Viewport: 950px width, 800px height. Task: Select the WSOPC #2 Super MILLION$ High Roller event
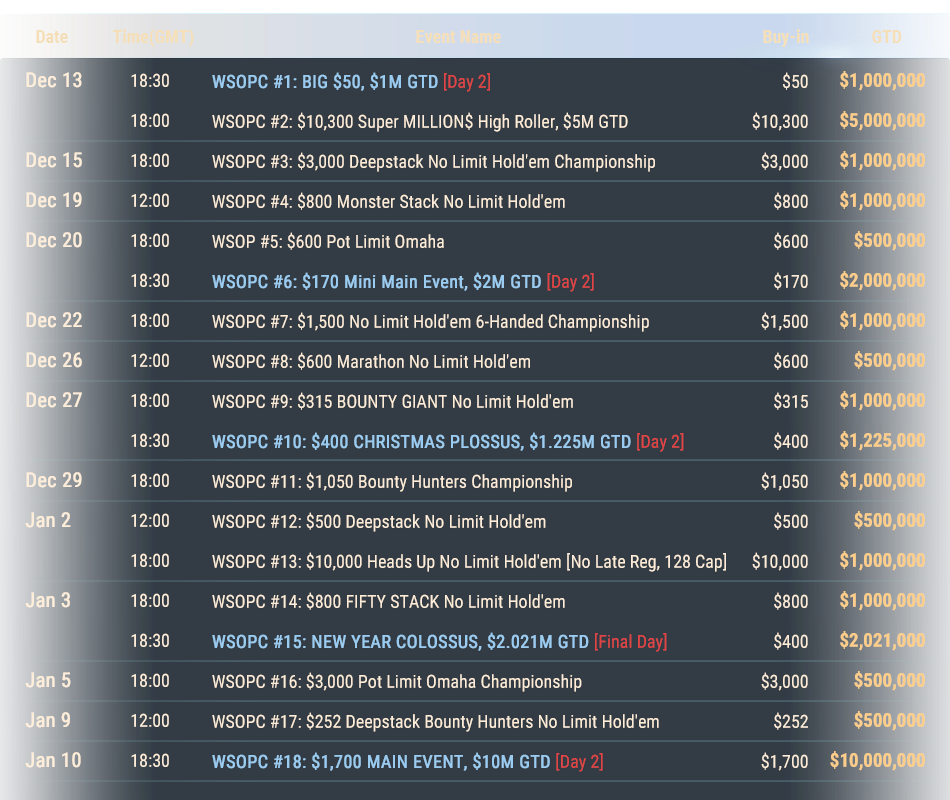(420, 121)
